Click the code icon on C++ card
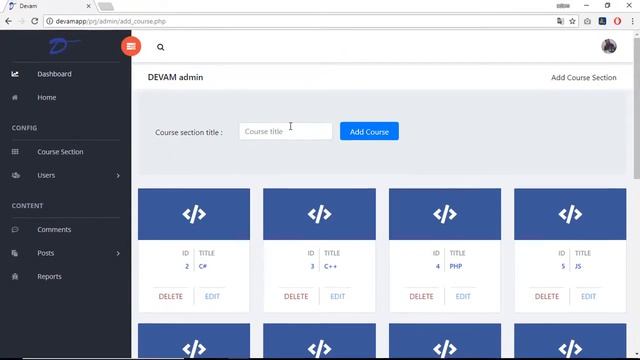 pyautogui.click(x=319, y=214)
